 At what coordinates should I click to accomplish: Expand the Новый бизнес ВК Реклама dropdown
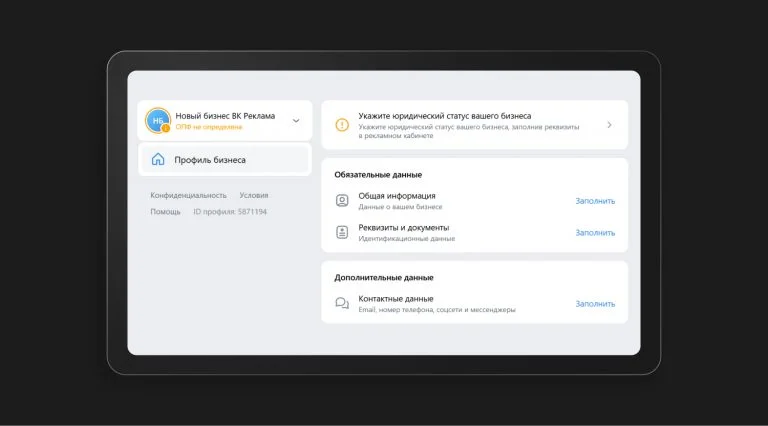coord(296,120)
